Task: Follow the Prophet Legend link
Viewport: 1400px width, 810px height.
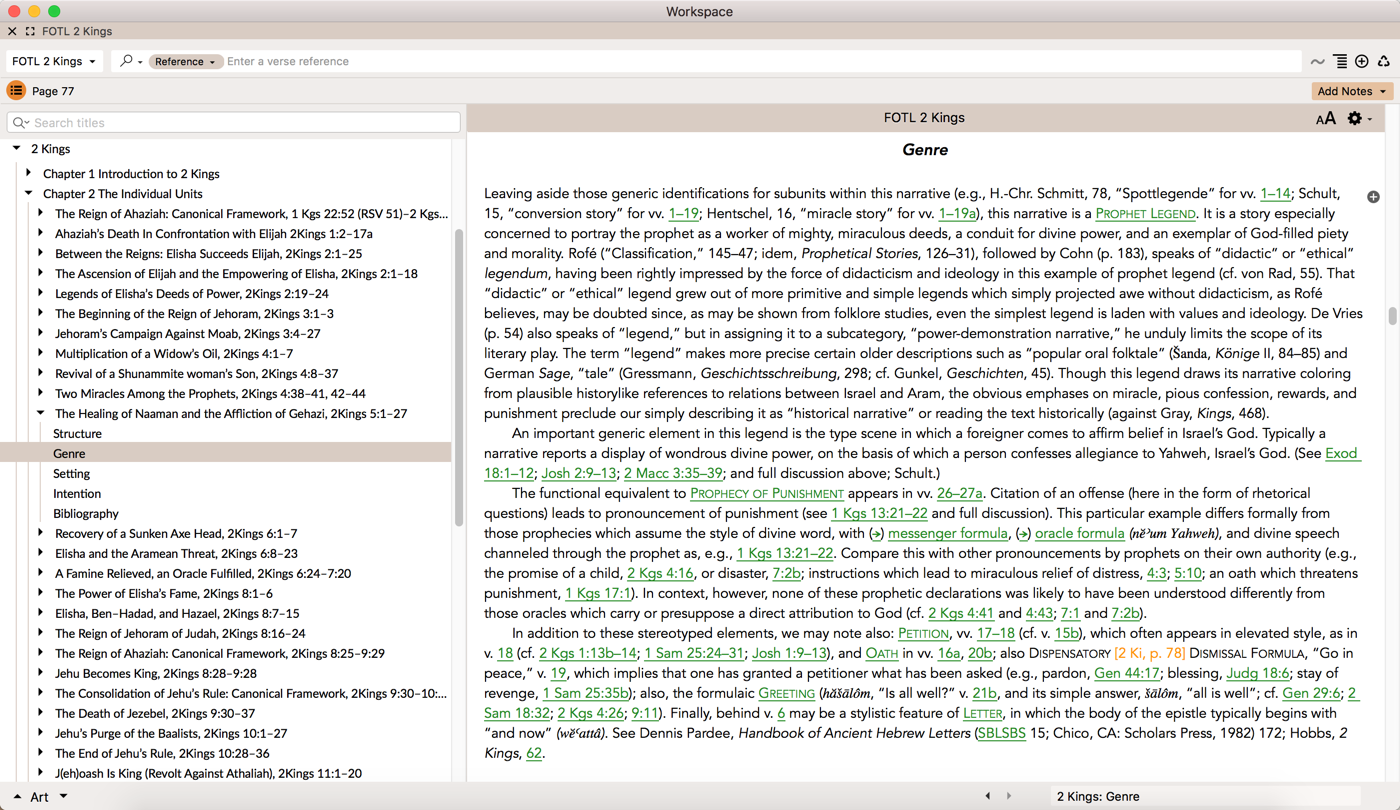Action: tap(1145, 214)
